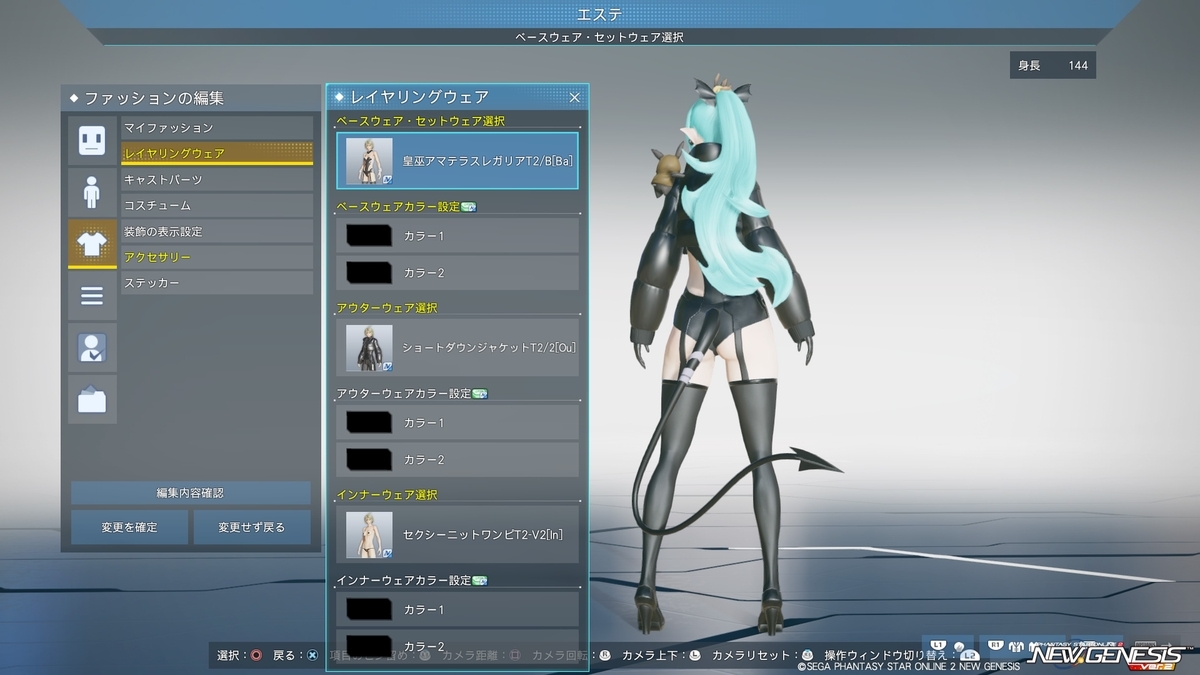Click インナーウェア選択 section heading

(387, 495)
